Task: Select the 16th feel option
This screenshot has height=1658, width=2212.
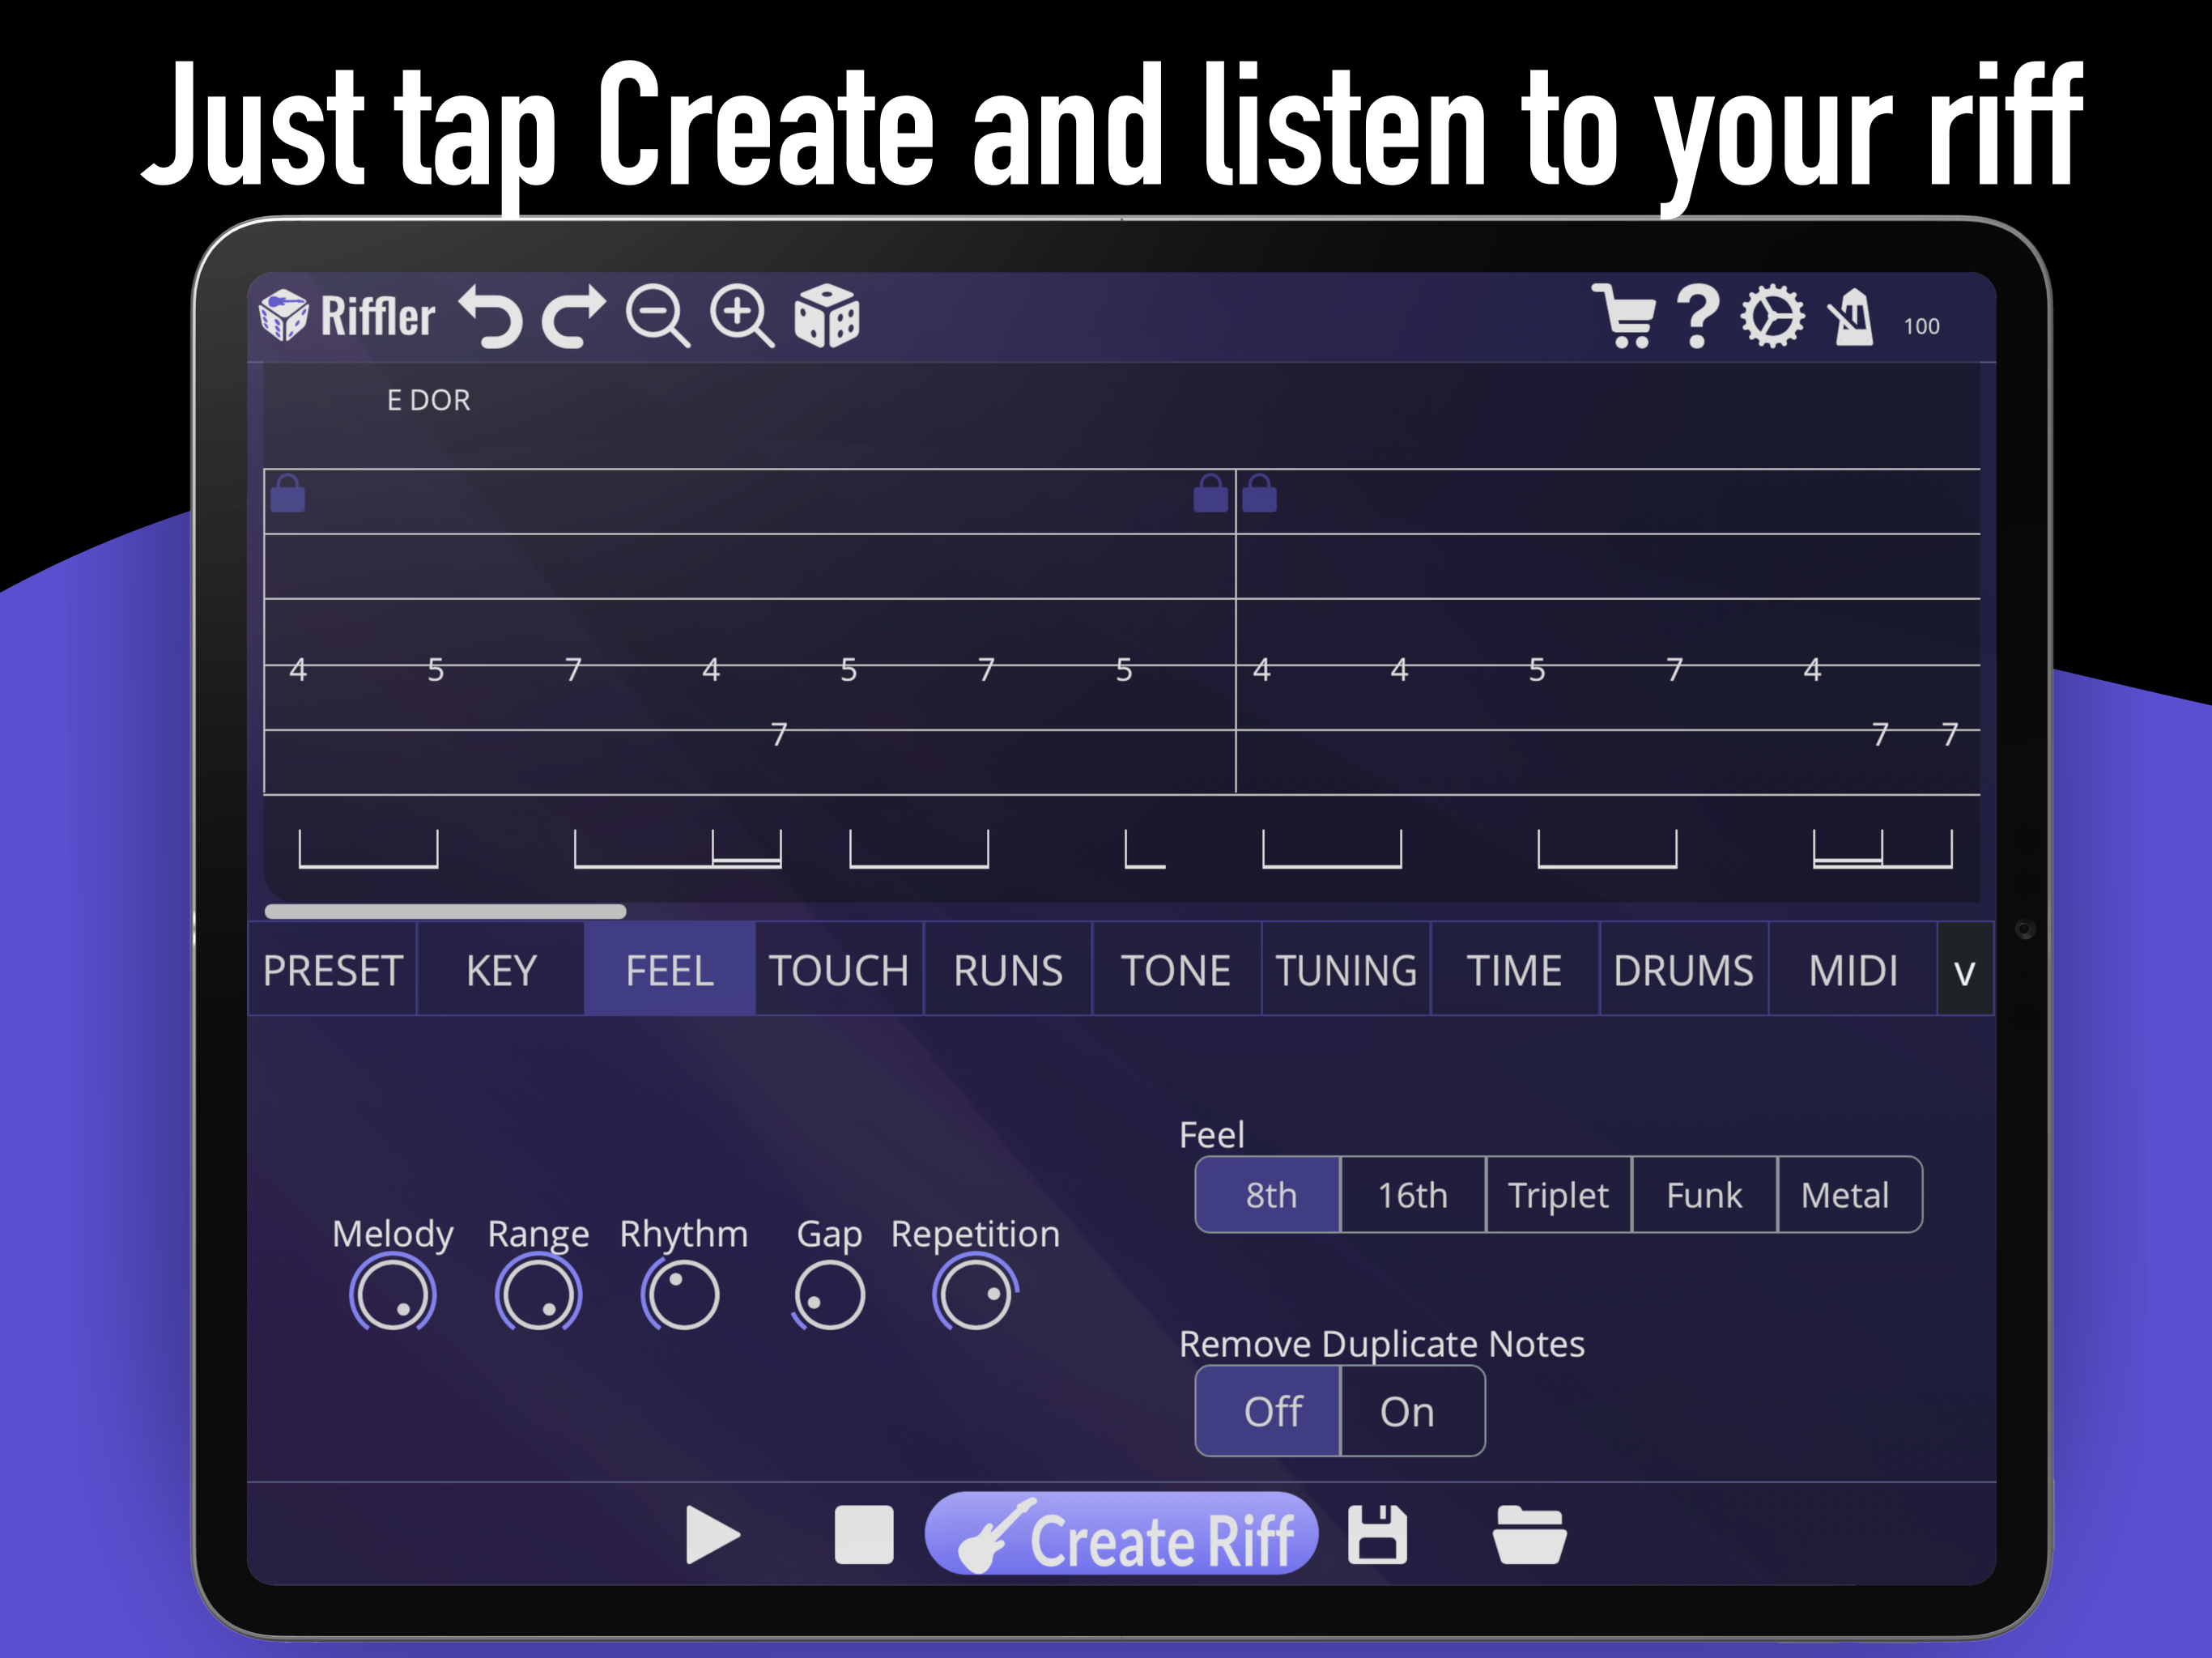Action: (1411, 1194)
